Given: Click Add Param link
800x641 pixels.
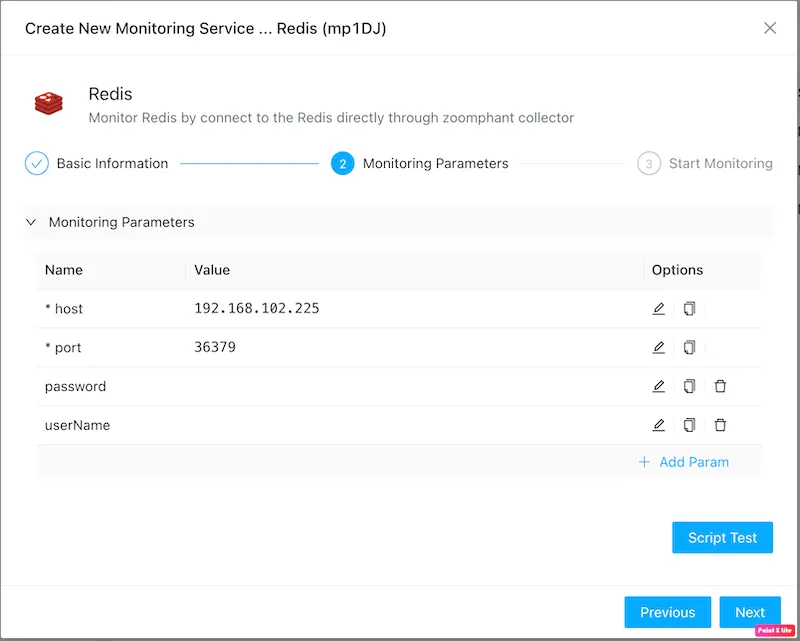Looking at the screenshot, I should (x=684, y=462).
